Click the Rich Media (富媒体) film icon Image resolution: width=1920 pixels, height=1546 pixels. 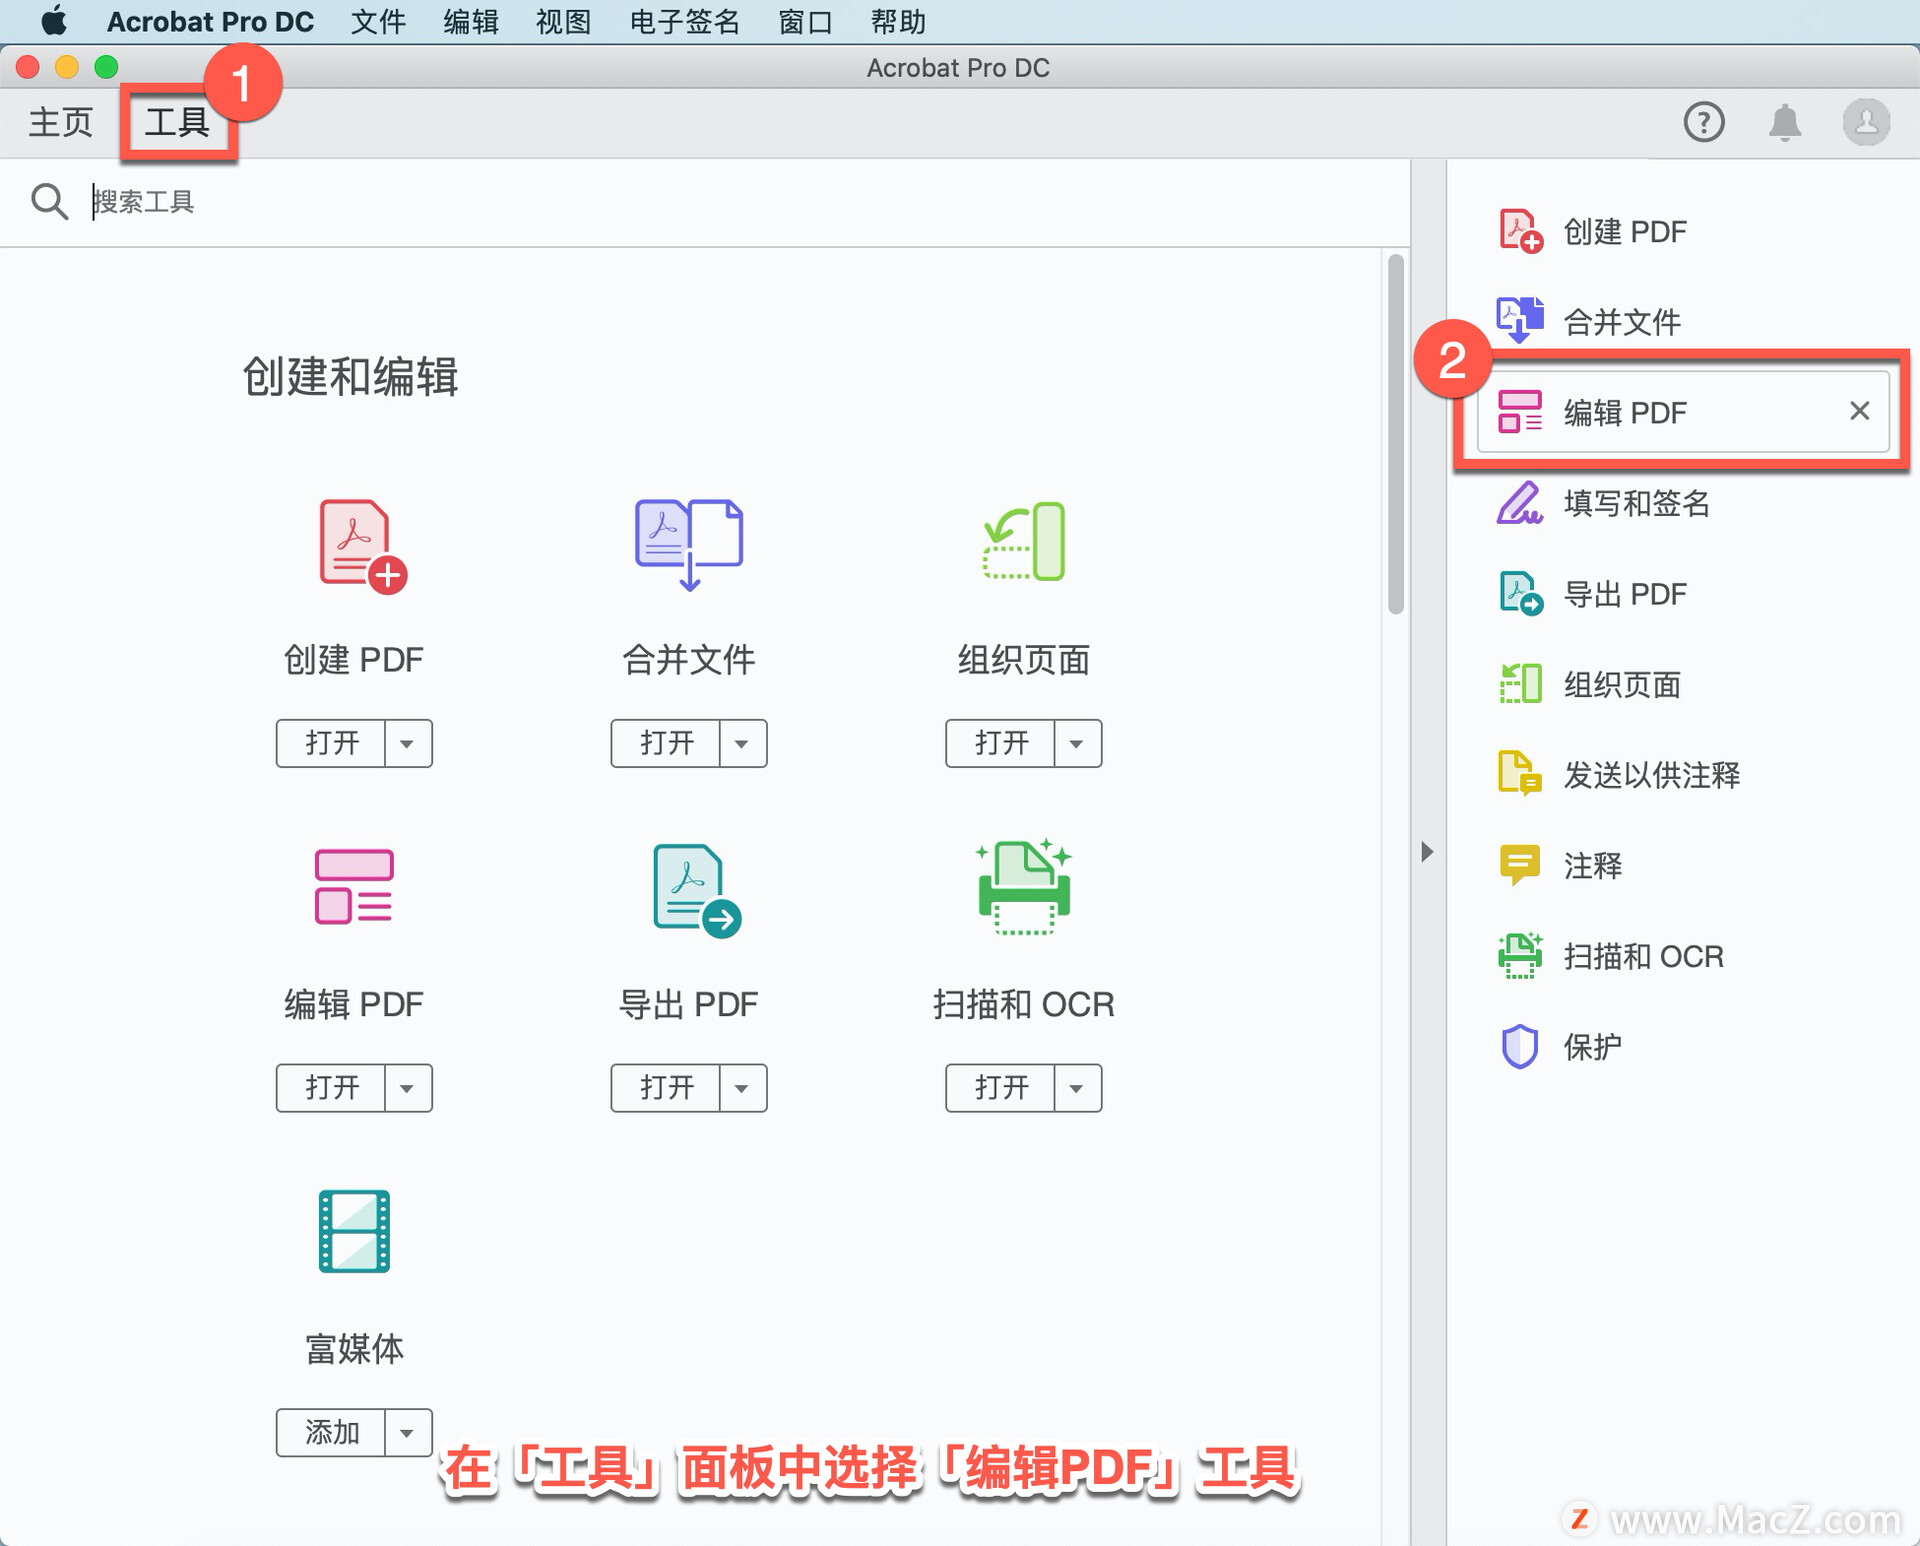click(x=354, y=1230)
